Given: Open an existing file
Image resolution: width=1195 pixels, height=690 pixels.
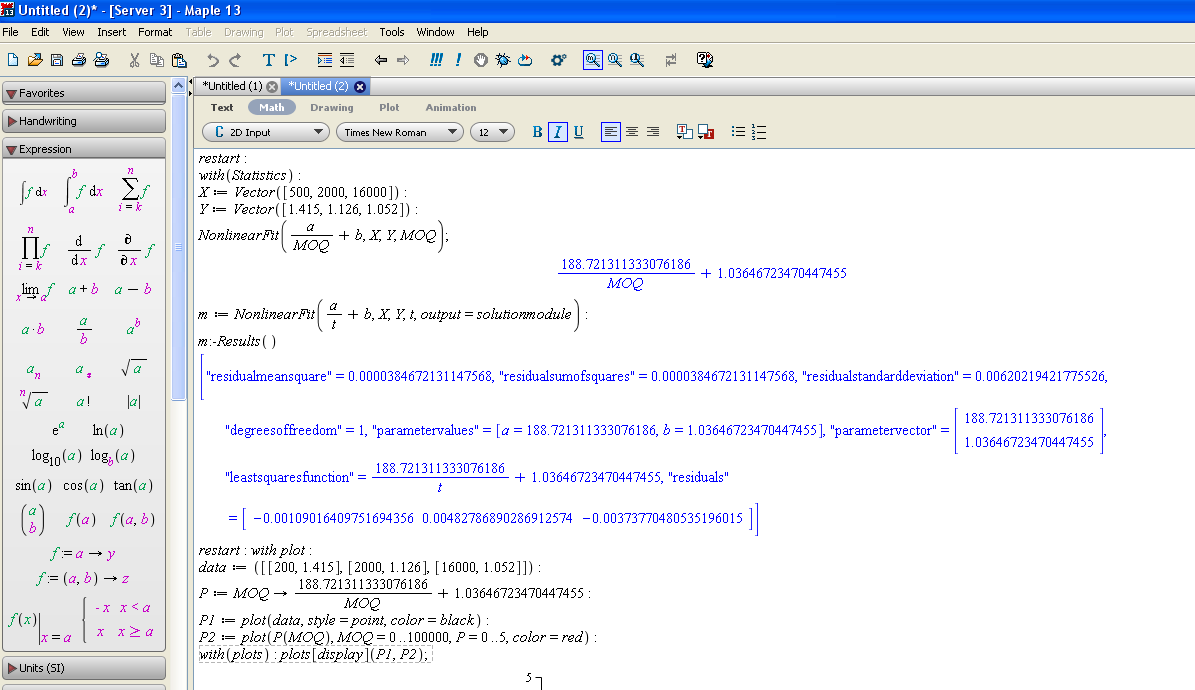Looking at the screenshot, I should click(x=35, y=60).
